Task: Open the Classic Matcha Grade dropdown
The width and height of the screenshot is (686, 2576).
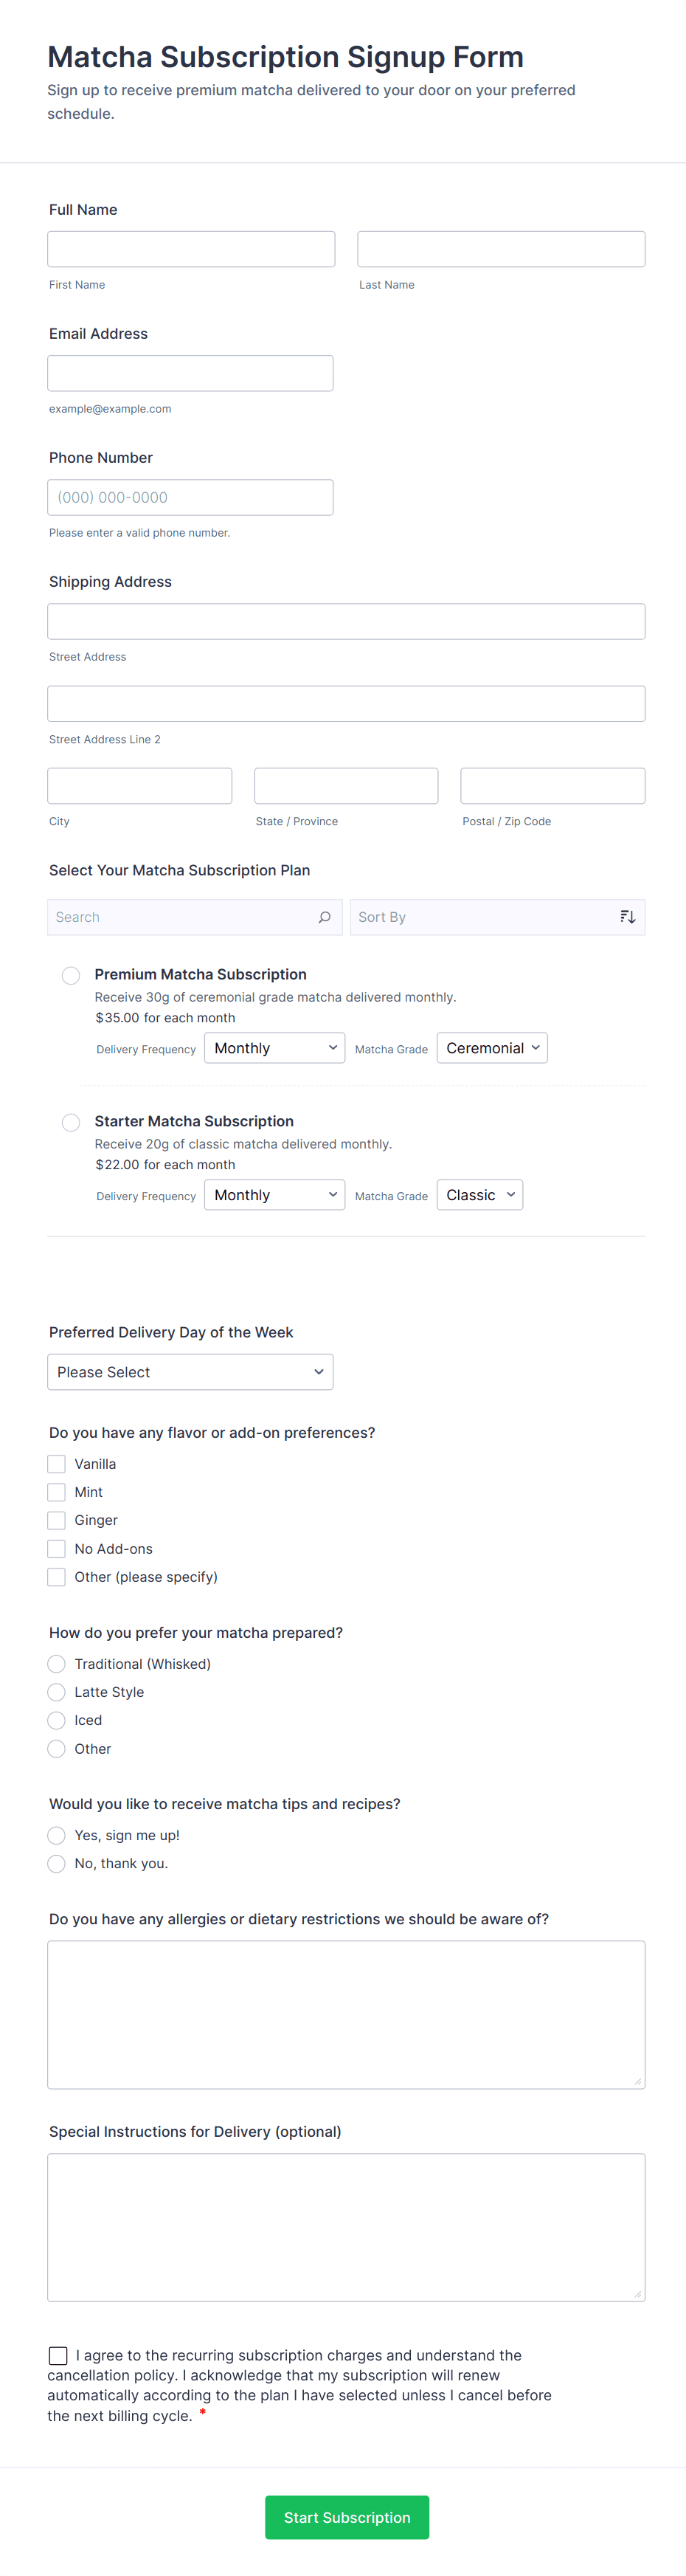Action: tap(480, 1195)
